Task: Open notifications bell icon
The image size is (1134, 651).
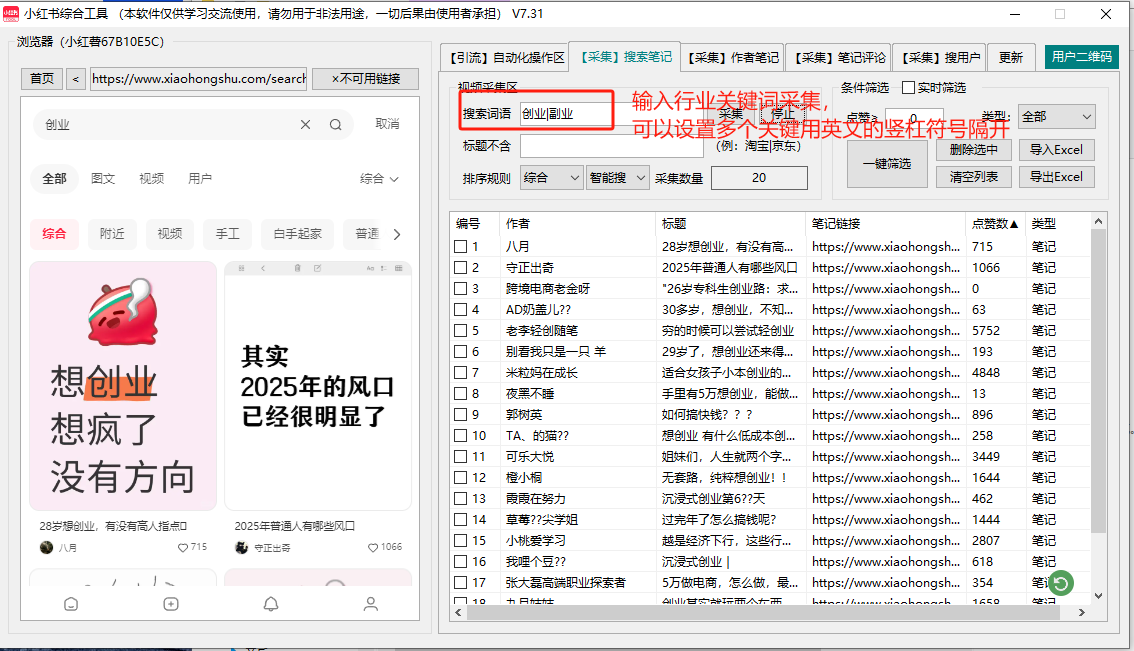Action: 271,604
